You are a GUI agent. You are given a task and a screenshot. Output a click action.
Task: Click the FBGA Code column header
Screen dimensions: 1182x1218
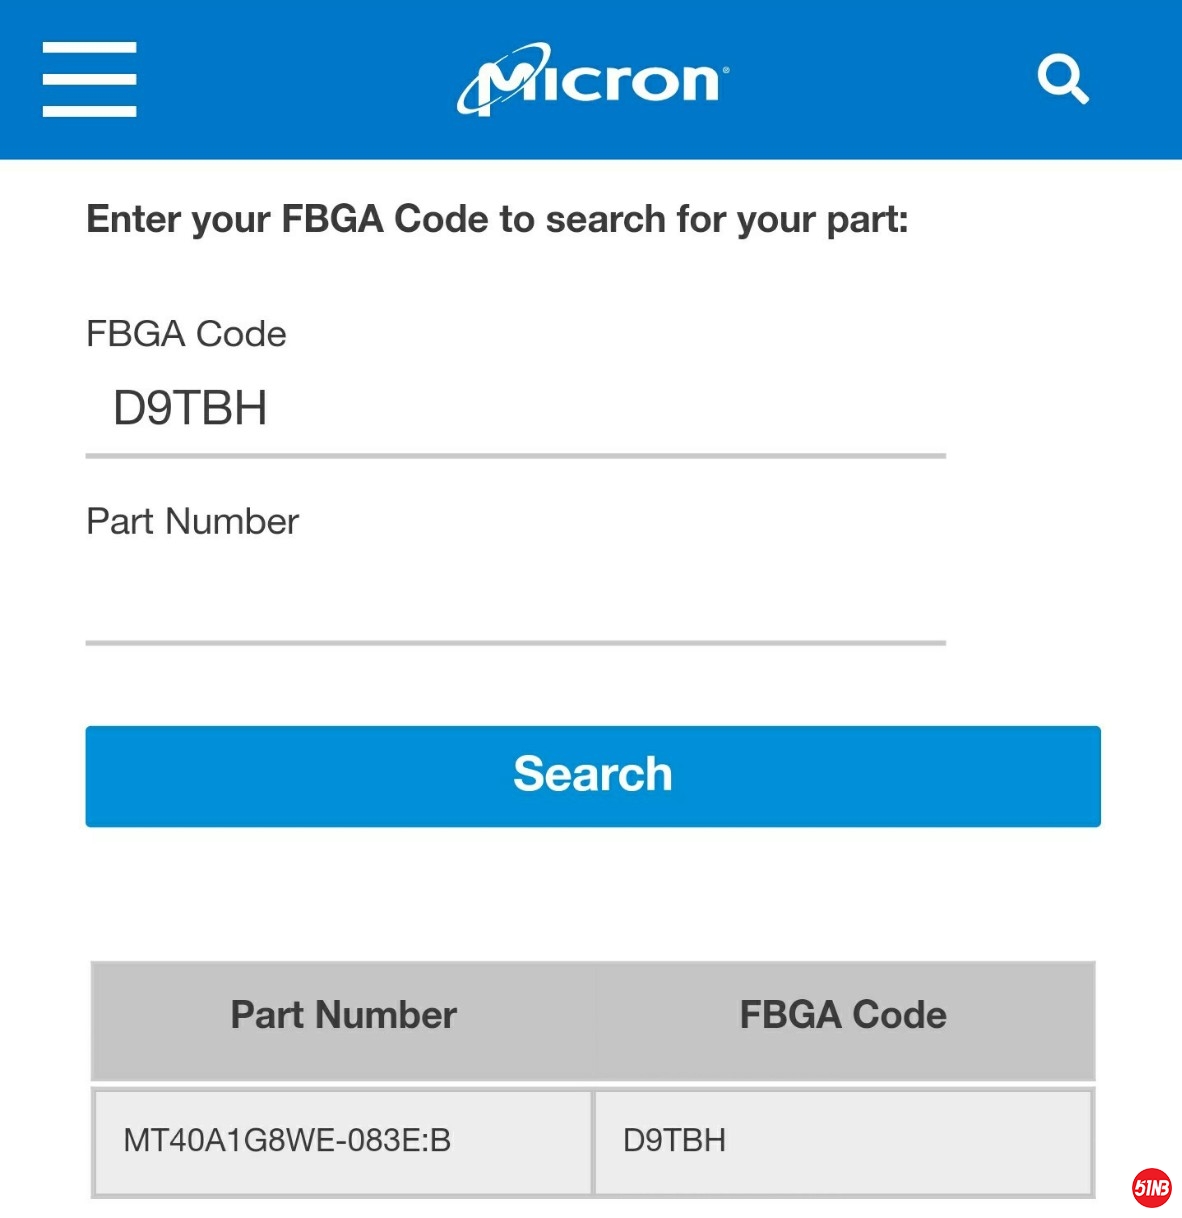pos(843,1016)
